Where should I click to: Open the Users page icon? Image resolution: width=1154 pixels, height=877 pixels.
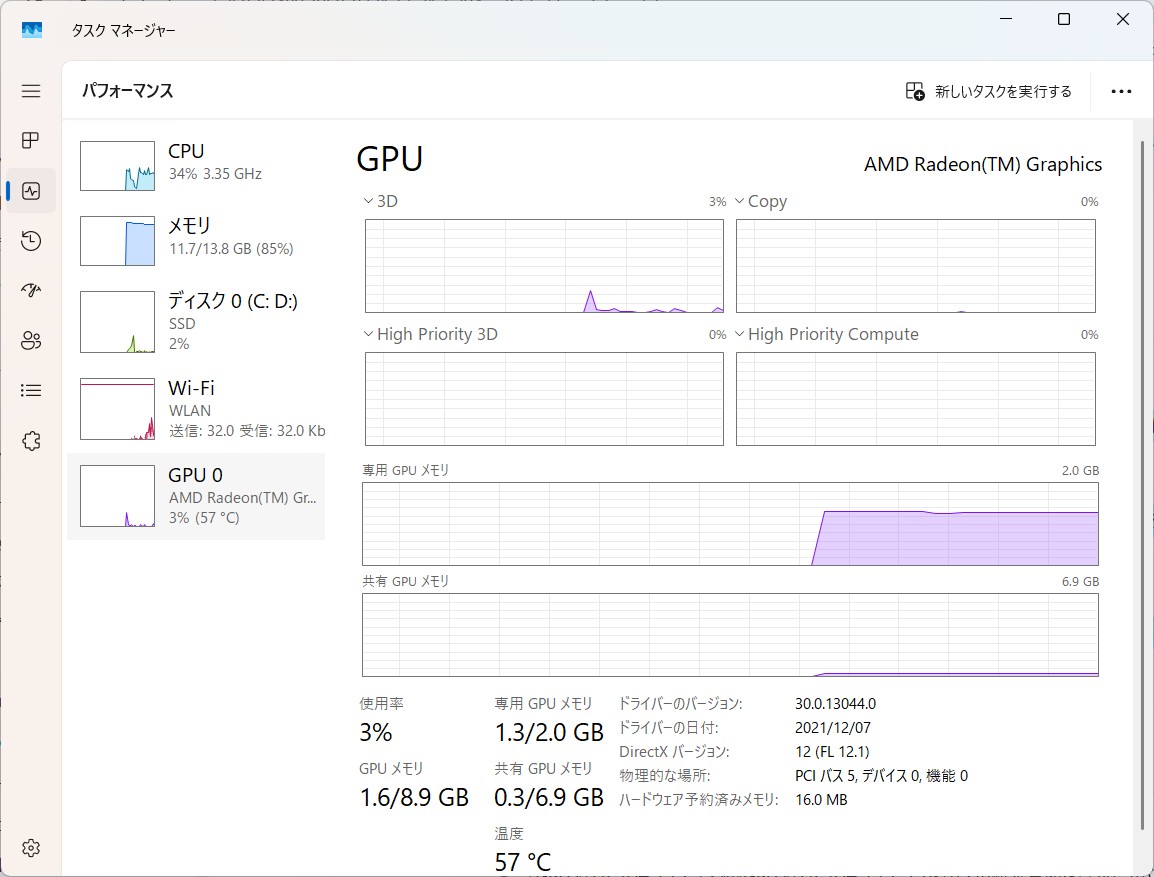31,341
